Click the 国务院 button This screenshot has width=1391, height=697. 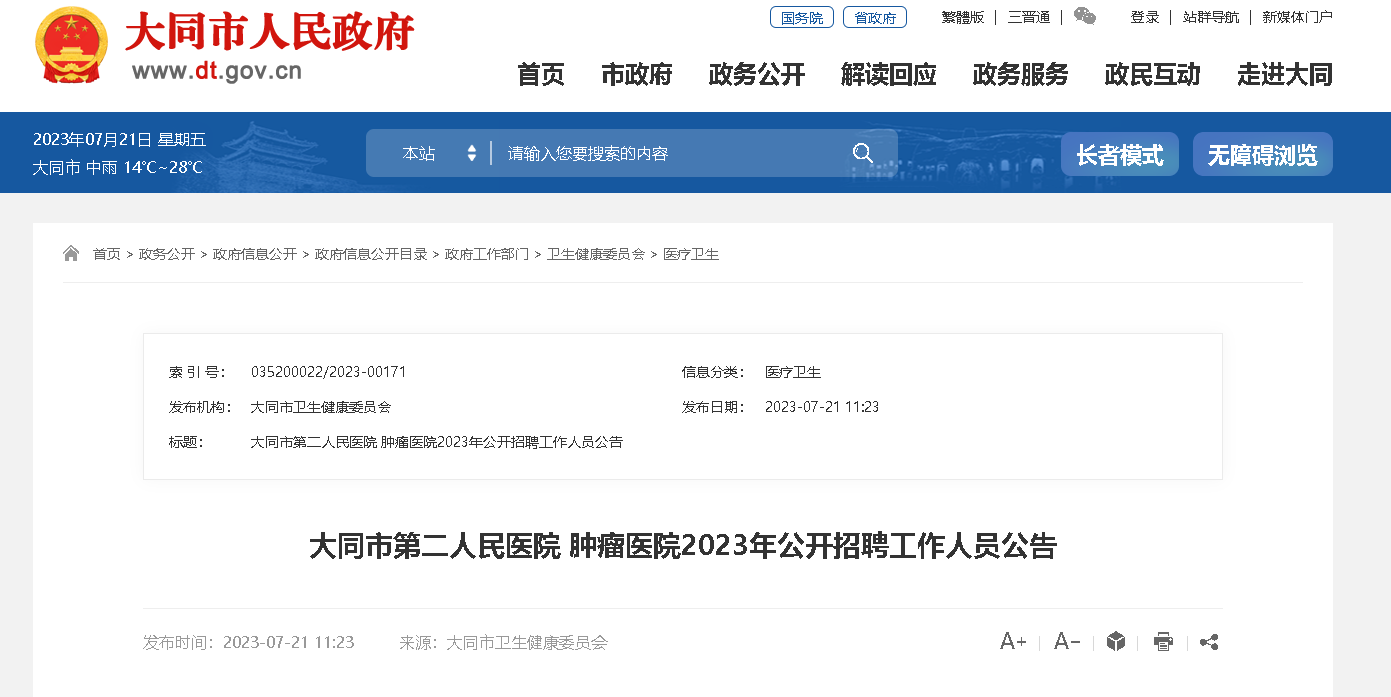(802, 17)
